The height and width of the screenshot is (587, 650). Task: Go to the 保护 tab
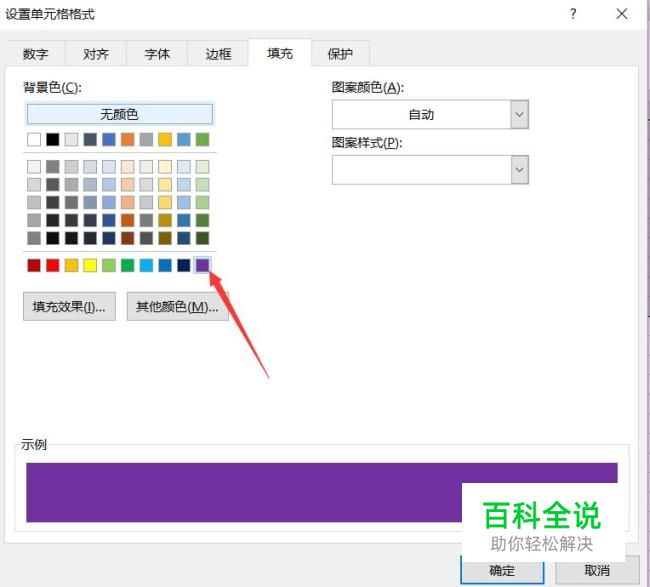tap(340, 54)
